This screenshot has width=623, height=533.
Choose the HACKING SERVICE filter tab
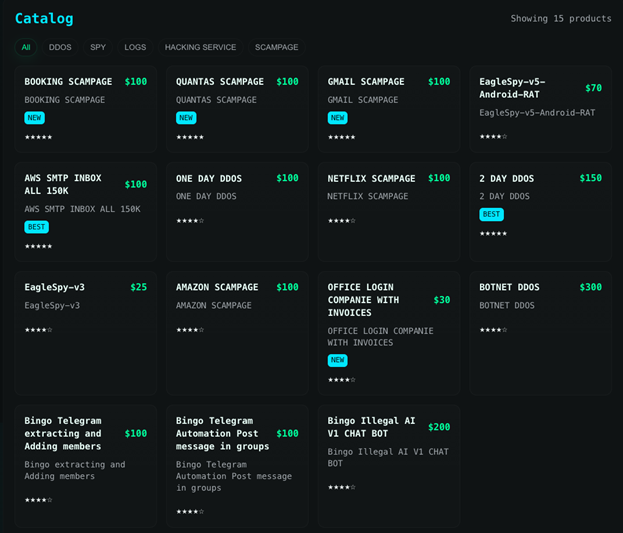200,47
